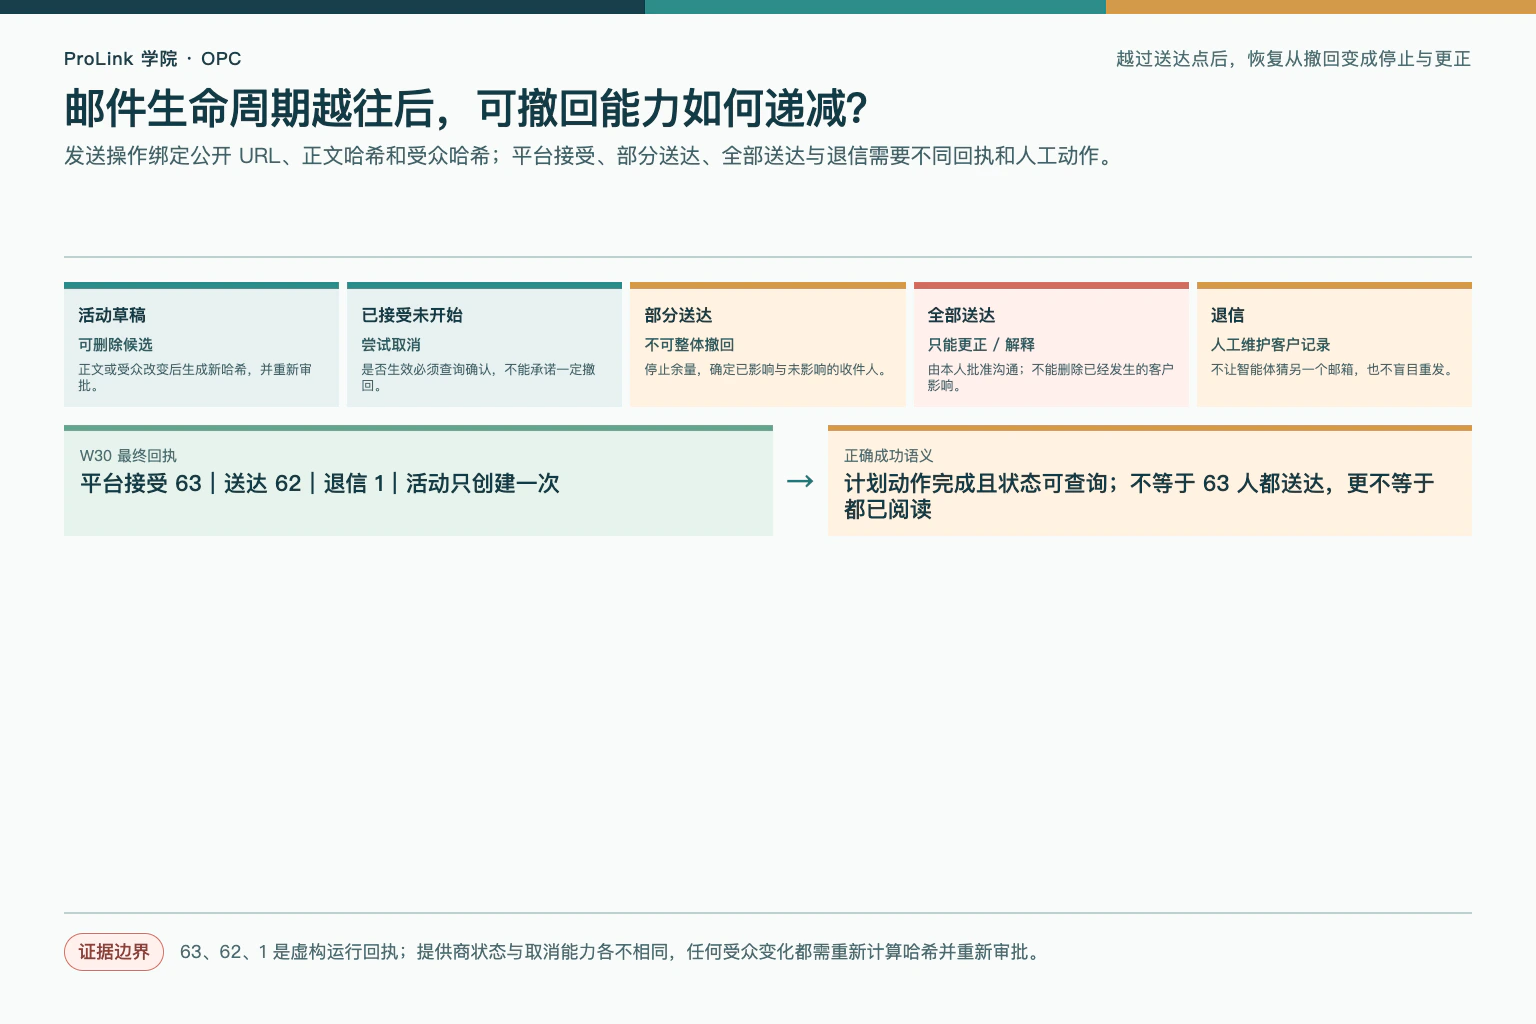Click description 是否生效必须查询确认

tap(478, 377)
